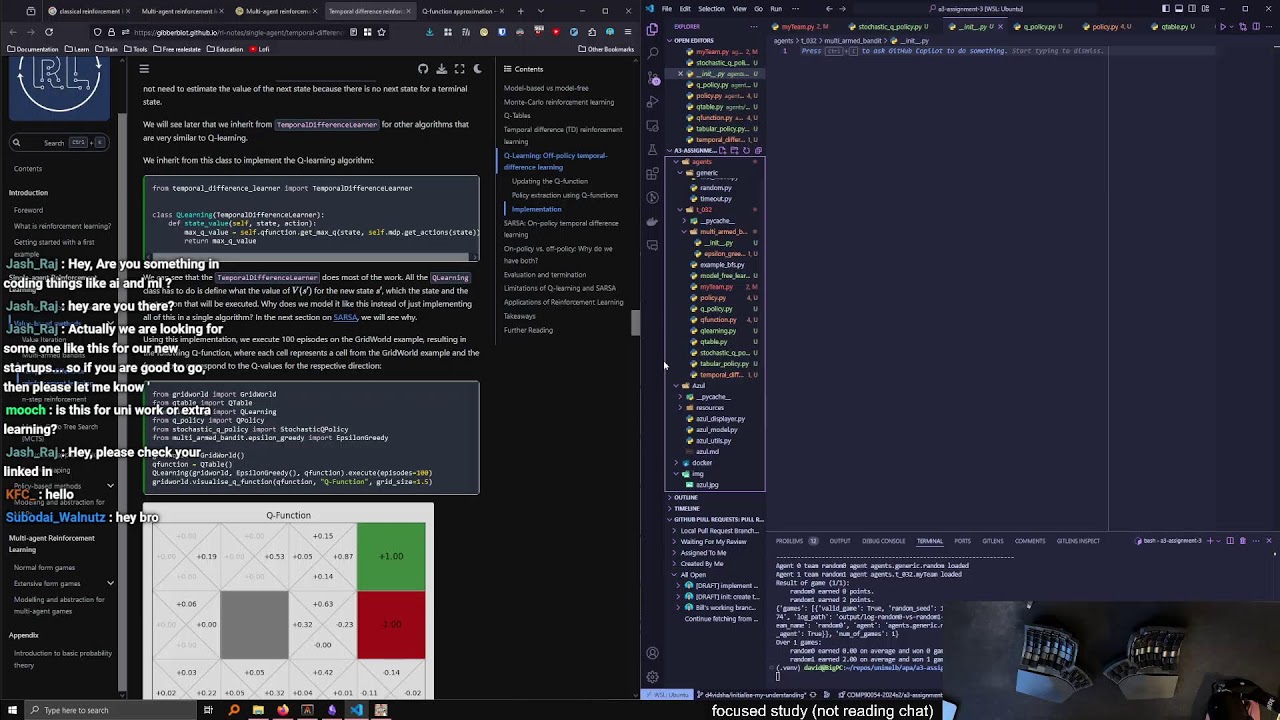The height and width of the screenshot is (720, 1280).
Task: Open VS Code Accounts icon
Action: point(653,653)
